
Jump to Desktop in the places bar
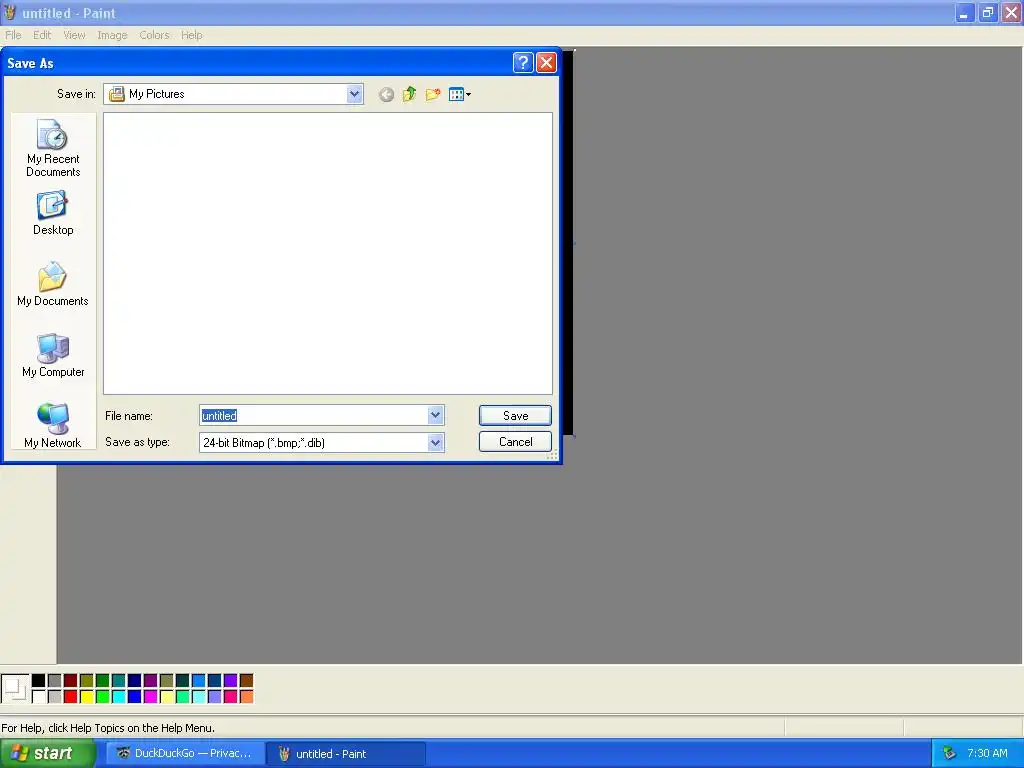(53, 214)
